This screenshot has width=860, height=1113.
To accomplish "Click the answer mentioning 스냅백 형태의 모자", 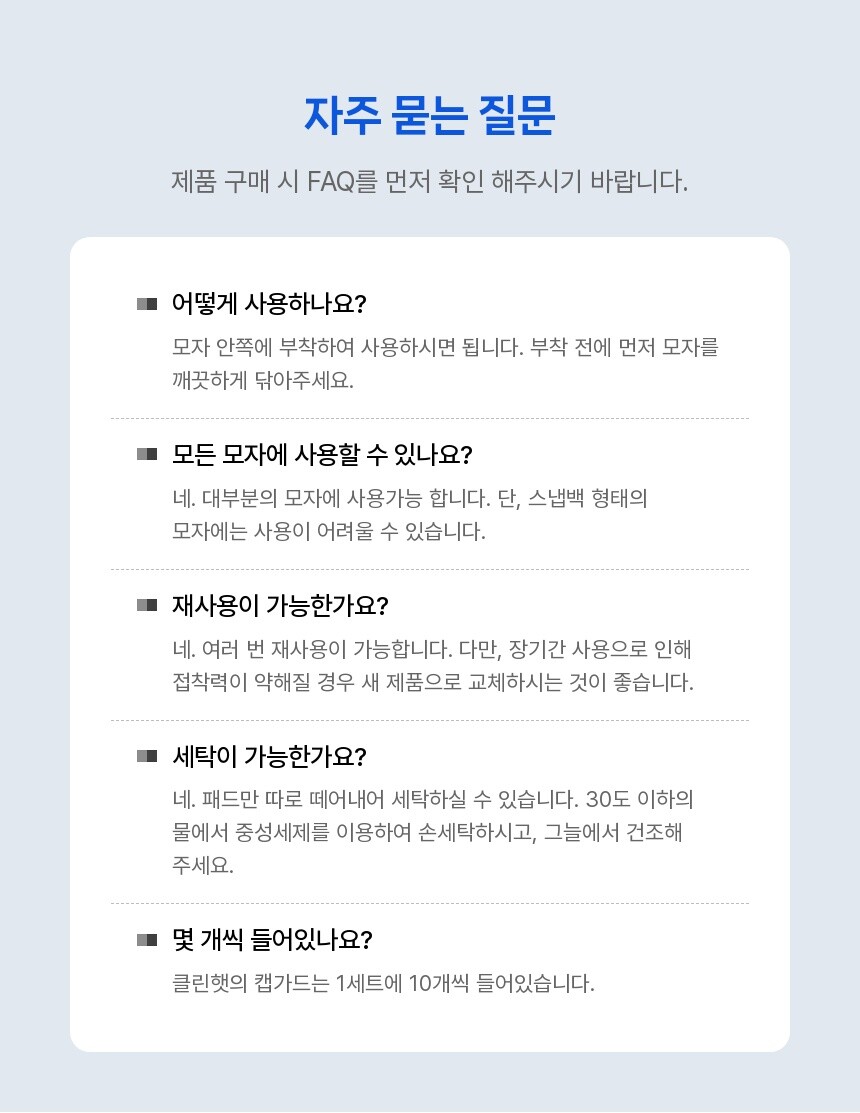I will coord(409,514).
